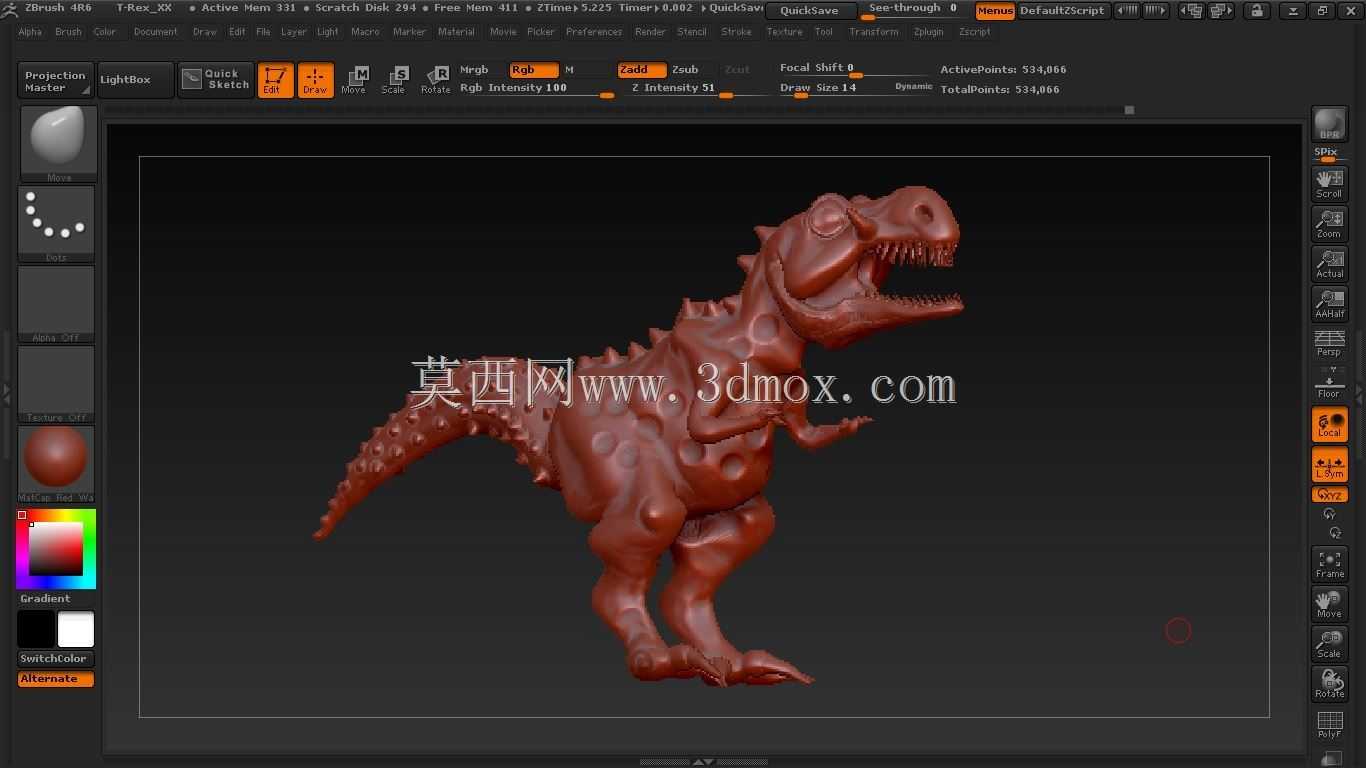Screen dimensions: 1366x768
Task: Toggle L.Sym local symmetry
Action: (x=1329, y=465)
